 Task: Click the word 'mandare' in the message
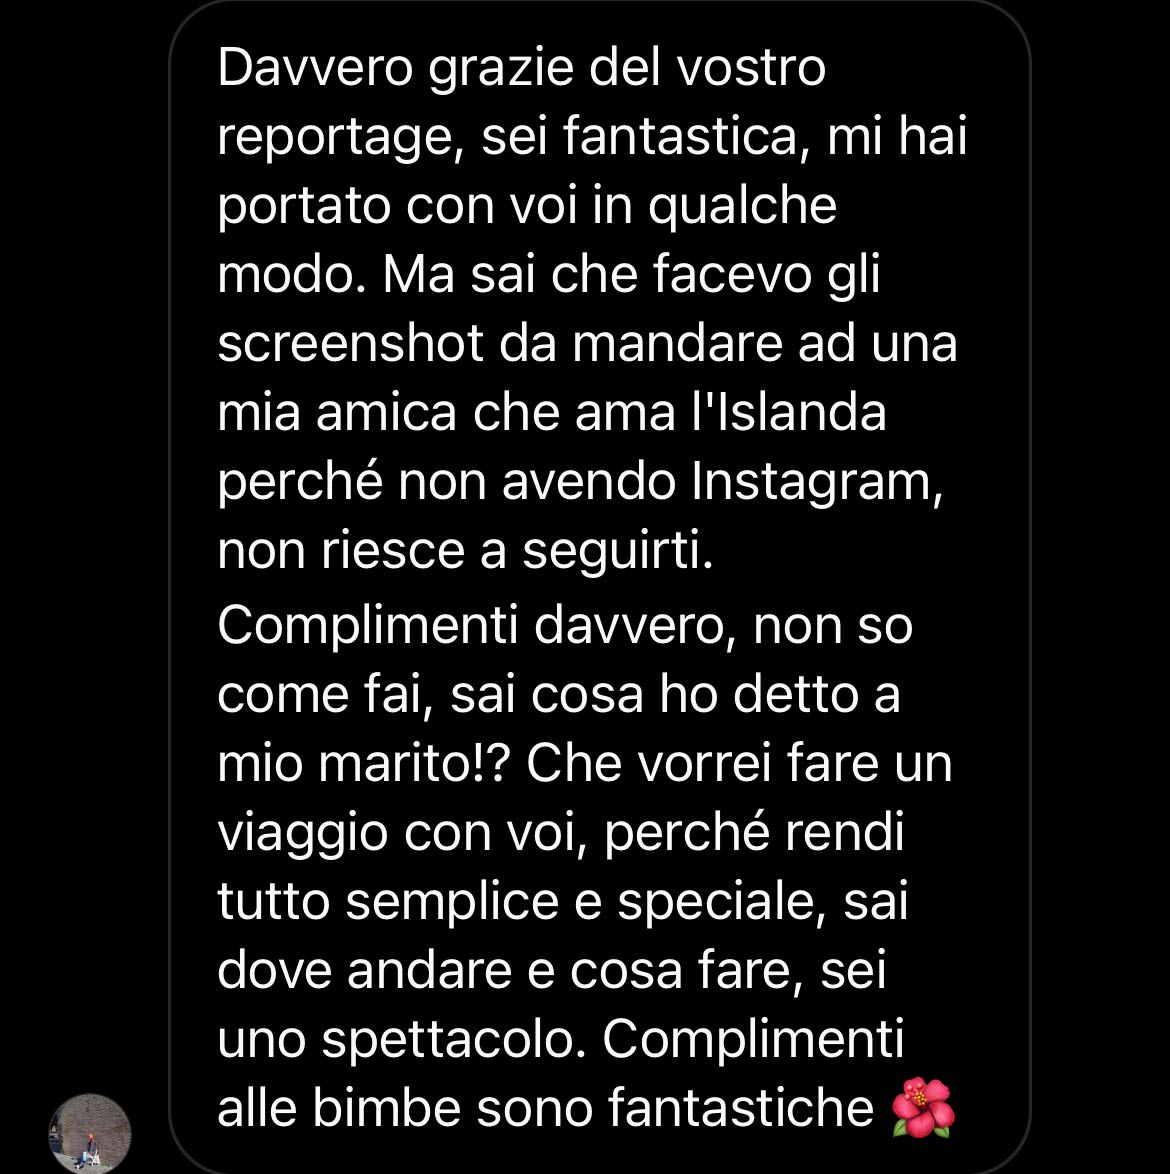677,344
